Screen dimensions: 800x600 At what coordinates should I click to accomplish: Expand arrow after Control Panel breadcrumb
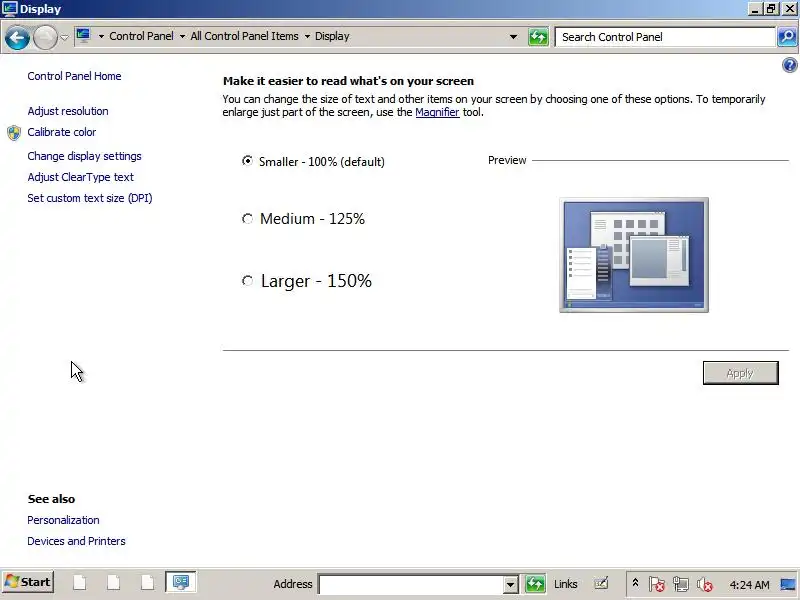click(182, 37)
